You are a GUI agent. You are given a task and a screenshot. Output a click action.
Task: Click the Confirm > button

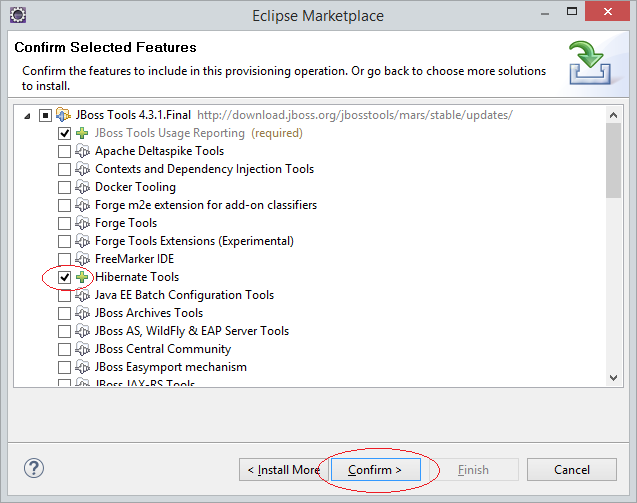coord(376,470)
